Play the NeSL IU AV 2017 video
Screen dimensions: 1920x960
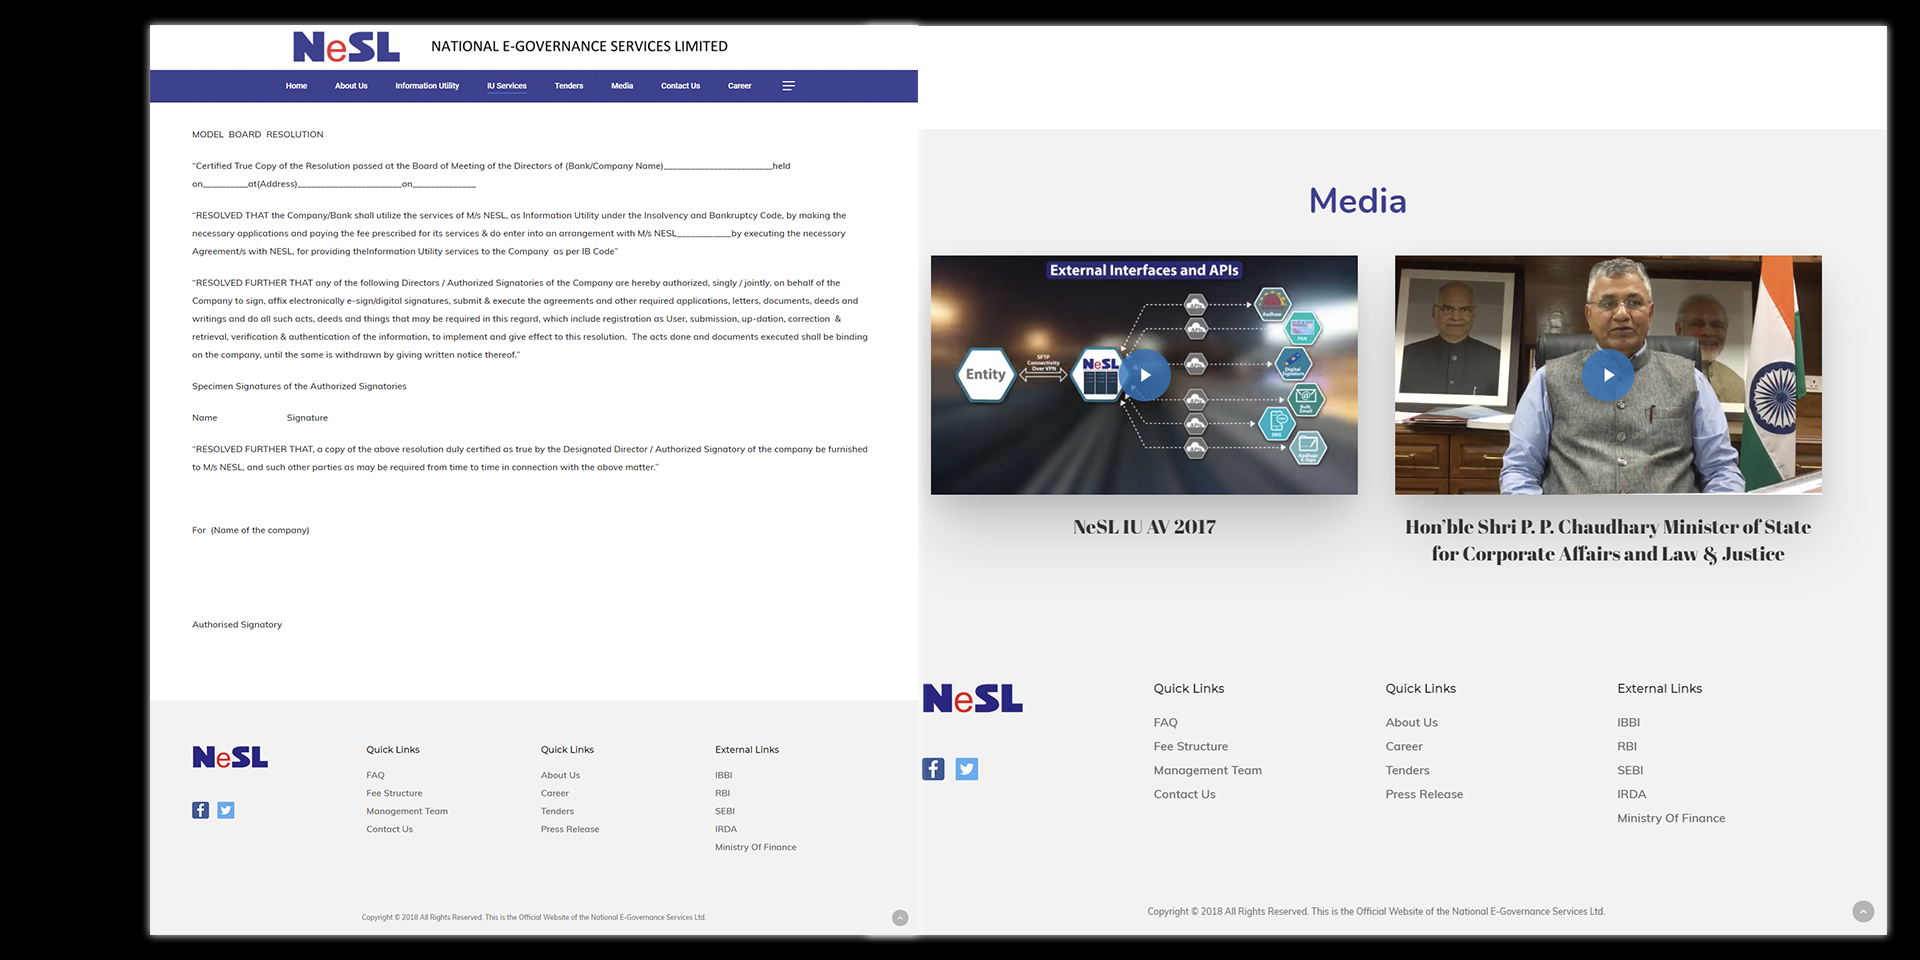pyautogui.click(x=1145, y=375)
